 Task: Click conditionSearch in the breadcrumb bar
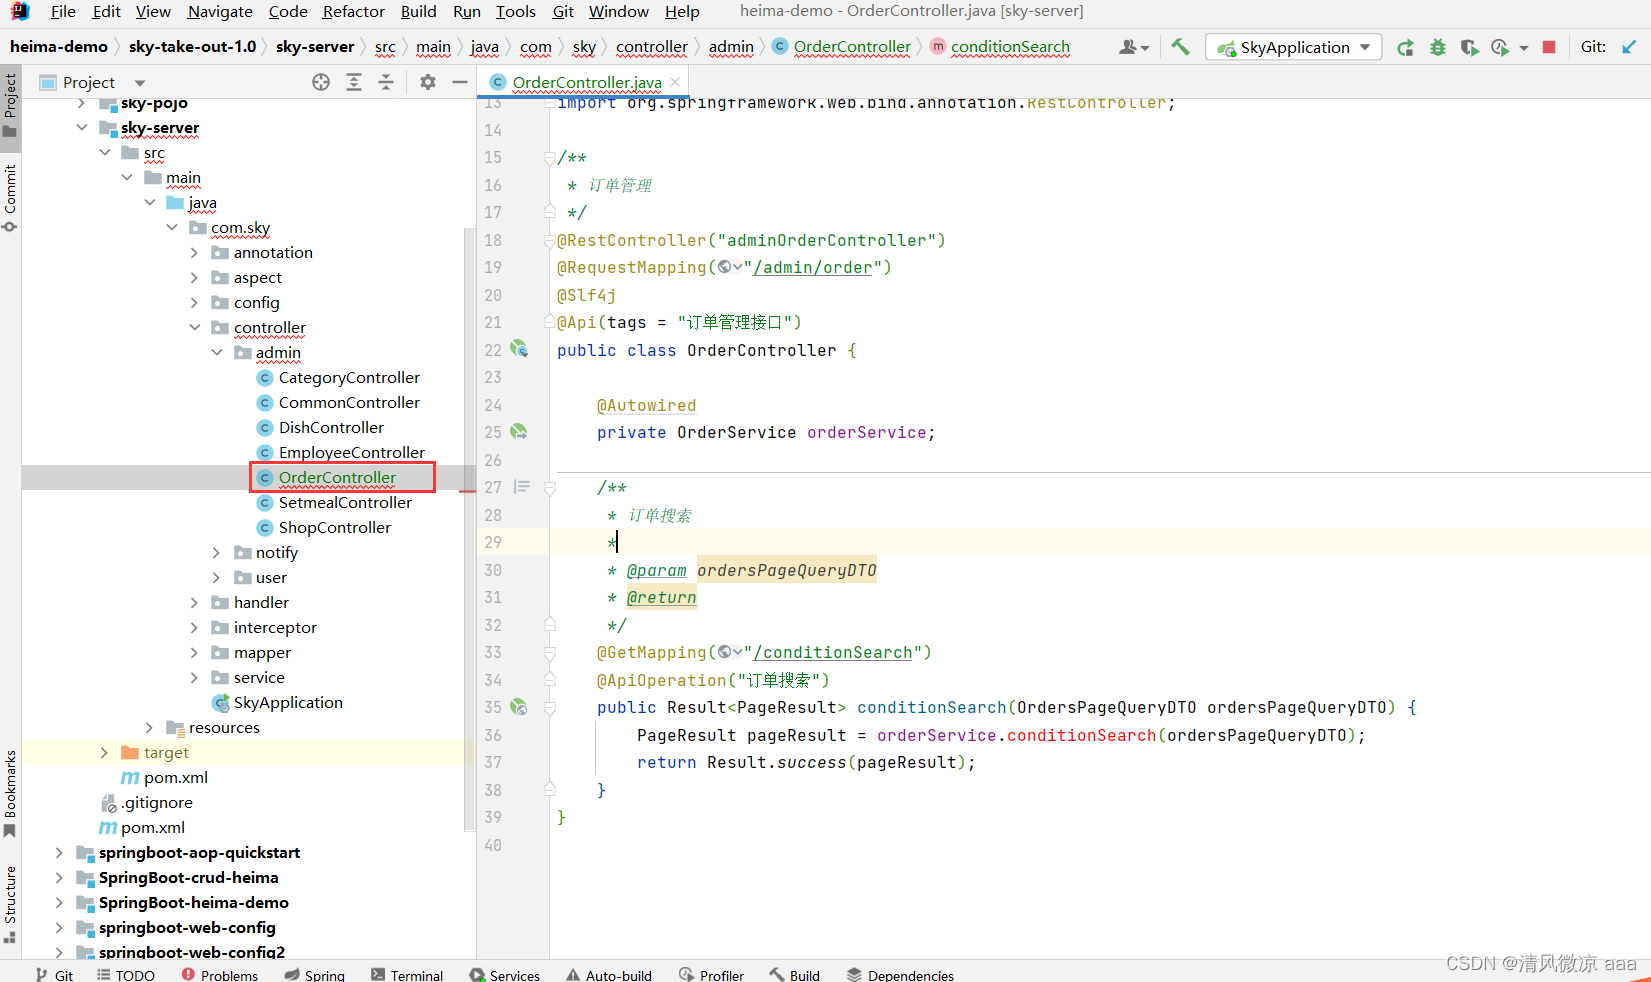pos(1010,47)
